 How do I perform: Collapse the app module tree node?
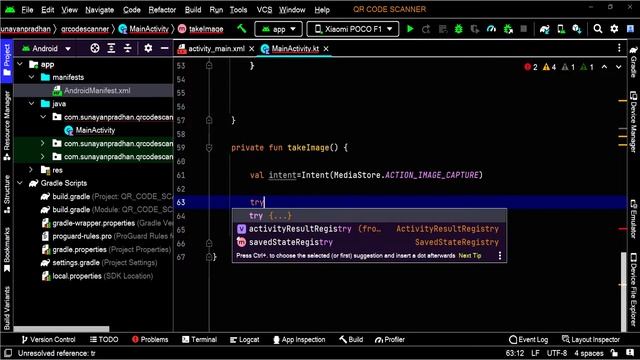pos(20,64)
